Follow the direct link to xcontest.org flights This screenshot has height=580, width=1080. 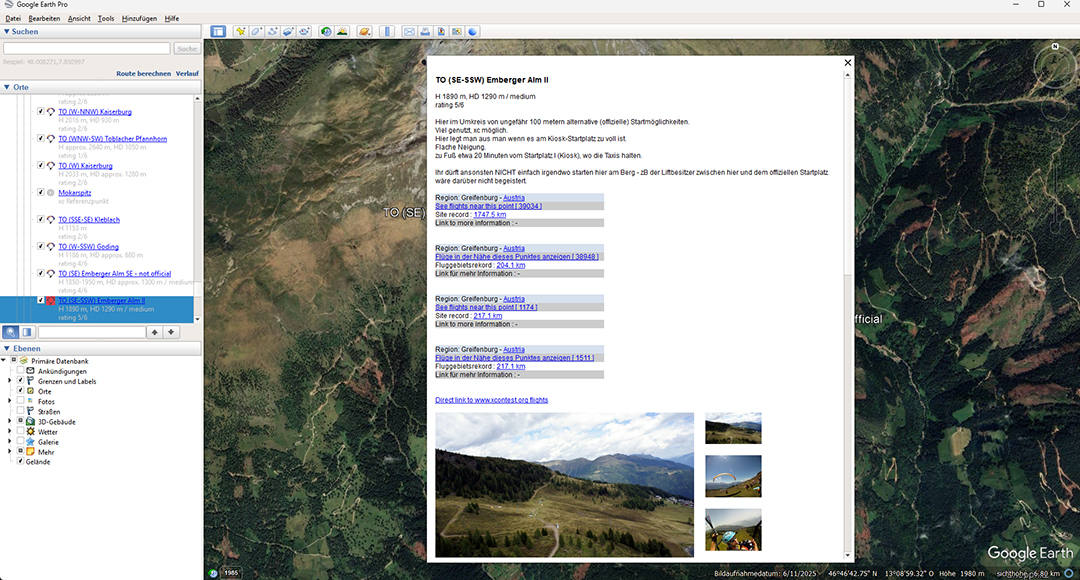(x=491, y=400)
